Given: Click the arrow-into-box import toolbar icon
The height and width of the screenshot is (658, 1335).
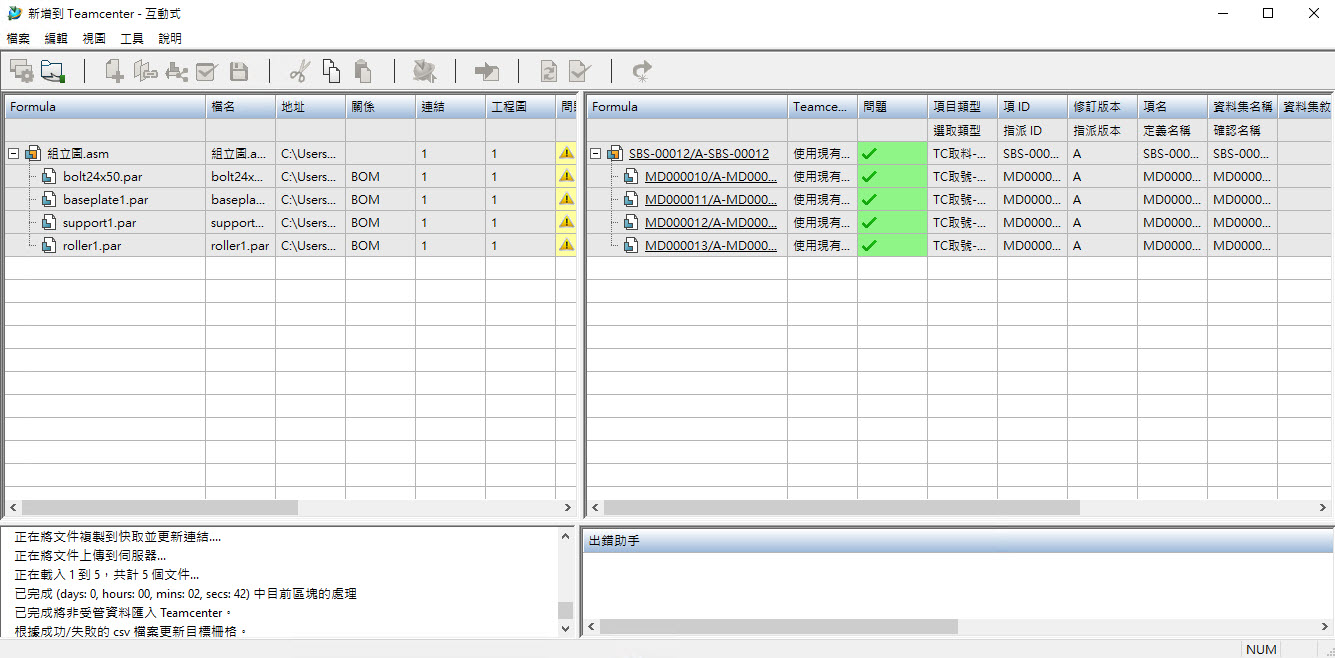Looking at the screenshot, I should pyautogui.click(x=486, y=71).
